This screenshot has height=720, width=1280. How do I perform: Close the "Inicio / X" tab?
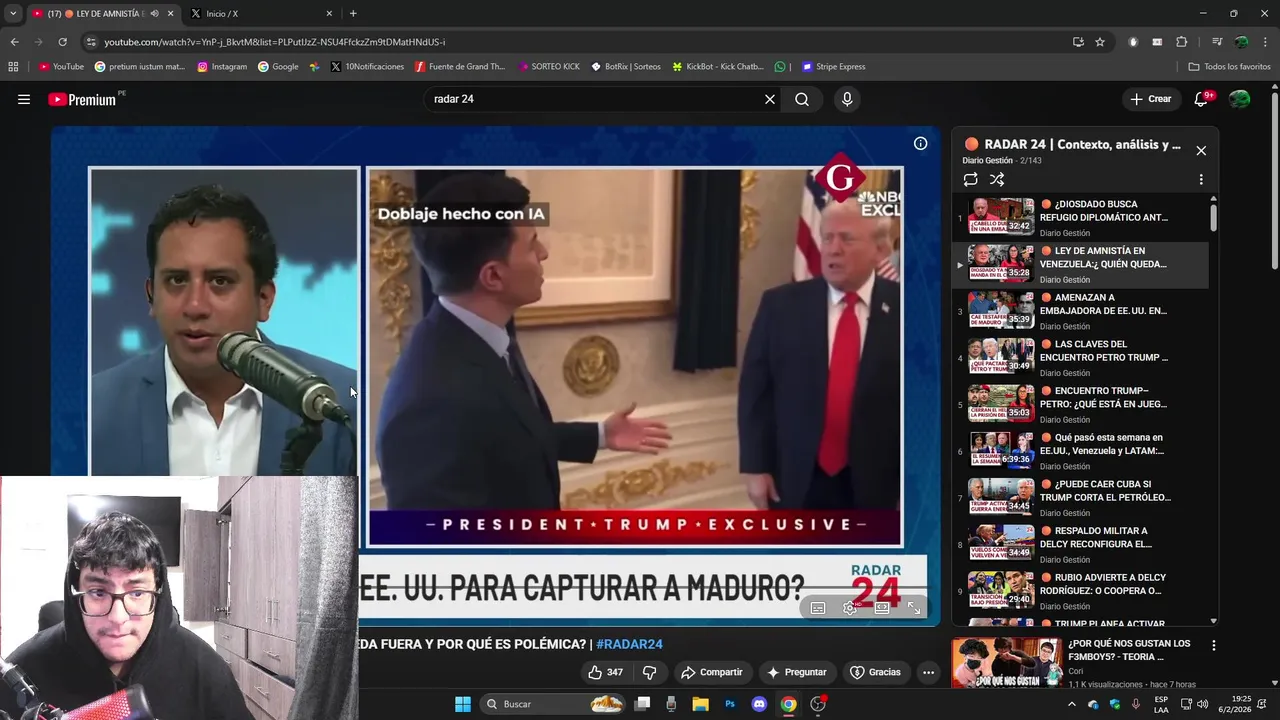coord(329,13)
